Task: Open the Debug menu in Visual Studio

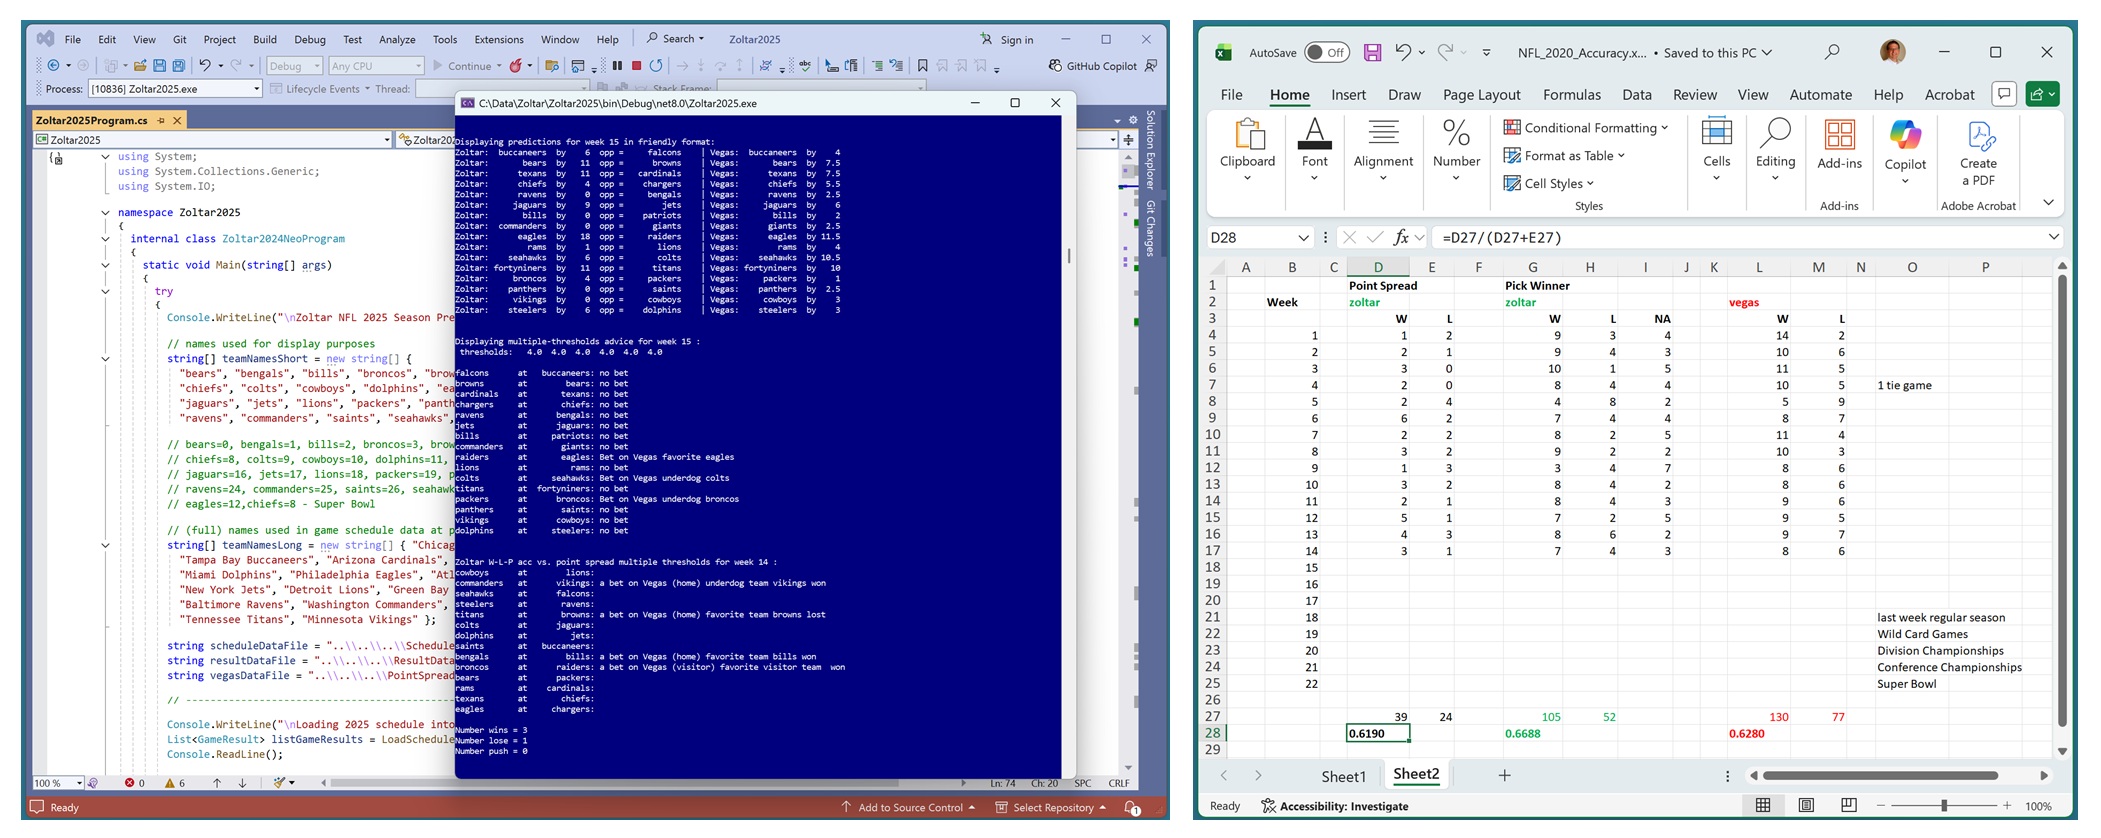Action: coord(309,40)
